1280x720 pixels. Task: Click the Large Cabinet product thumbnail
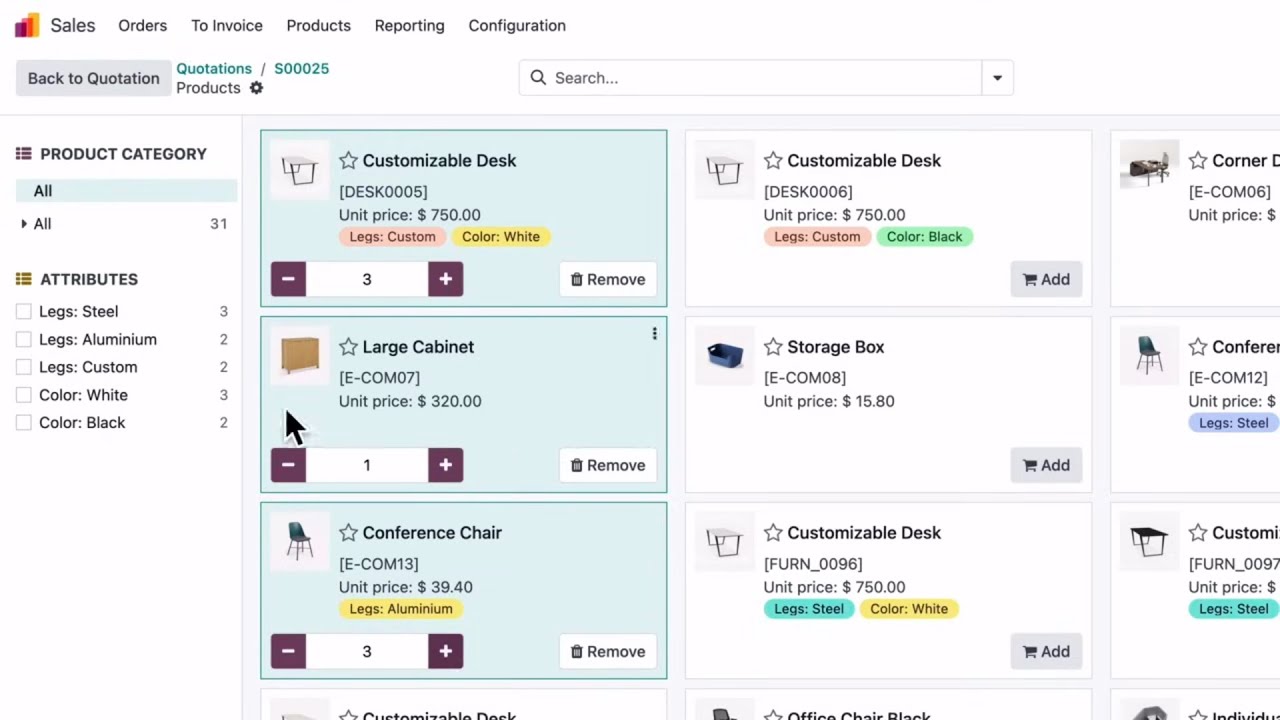point(300,355)
